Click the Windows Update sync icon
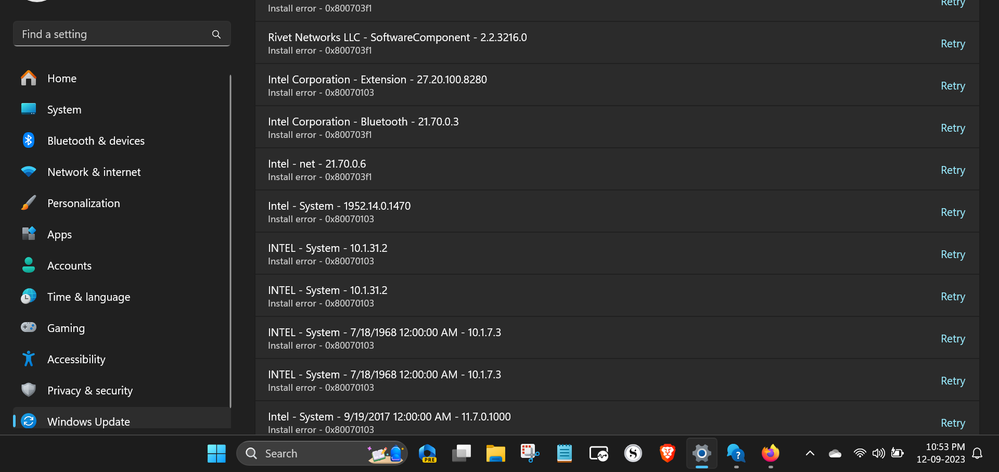This screenshot has height=472, width=999. [x=28, y=421]
